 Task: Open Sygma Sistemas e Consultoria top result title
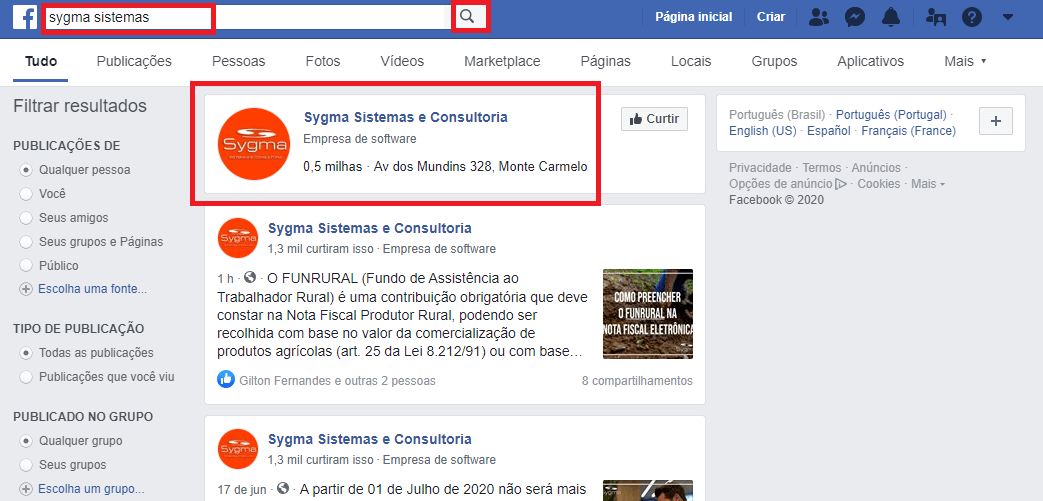coord(406,118)
